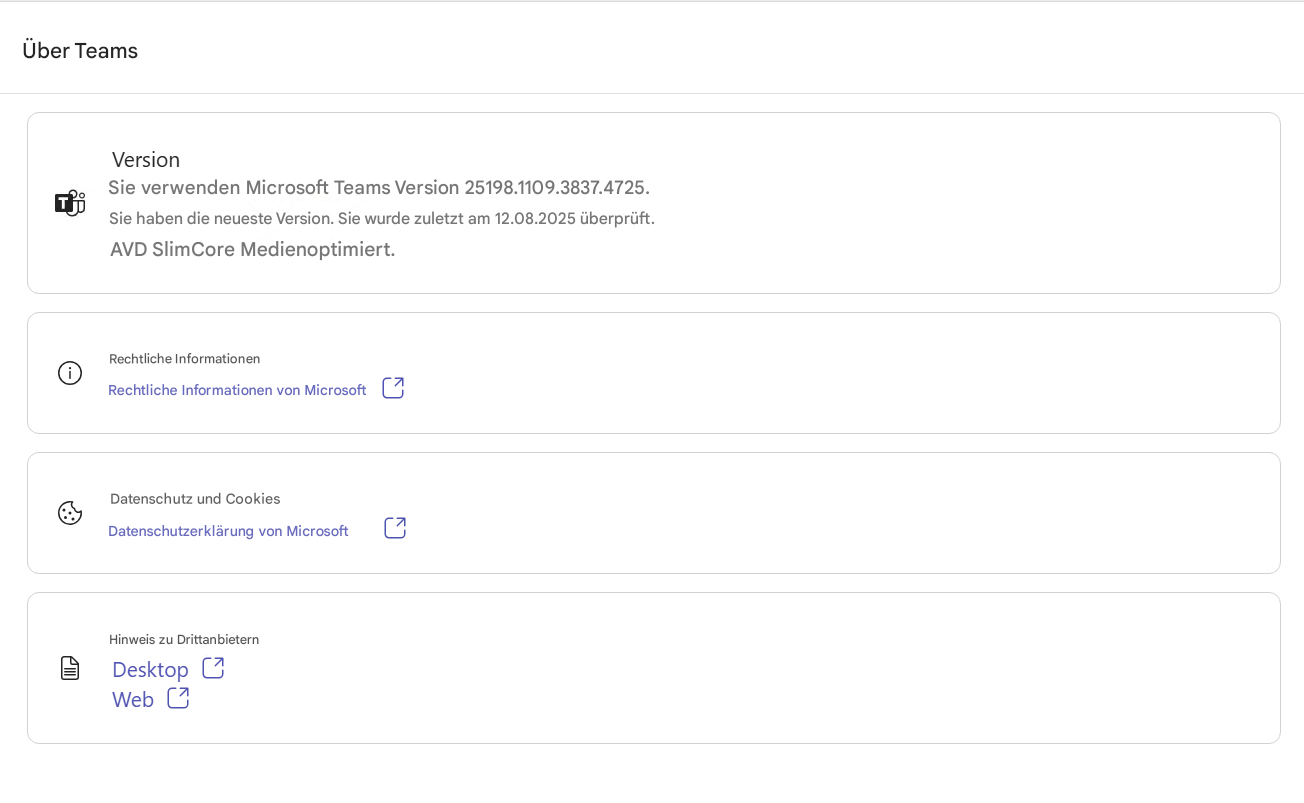This screenshot has height=803, width=1304.
Task: Click the info circle icon beside Rechtliche Informationen
Action: (70, 373)
